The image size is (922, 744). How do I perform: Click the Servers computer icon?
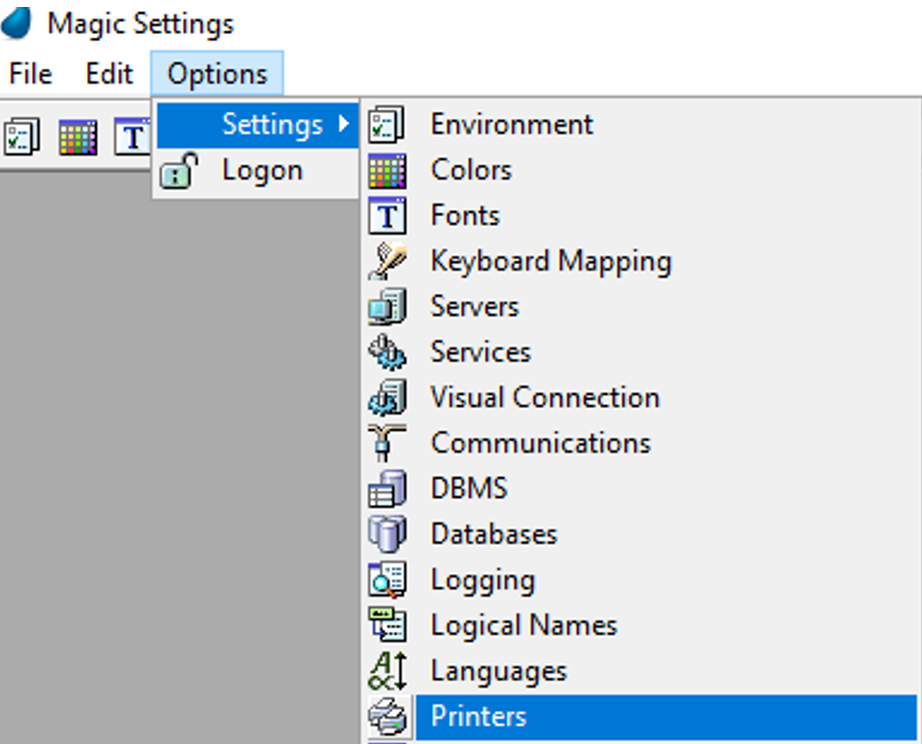click(387, 307)
